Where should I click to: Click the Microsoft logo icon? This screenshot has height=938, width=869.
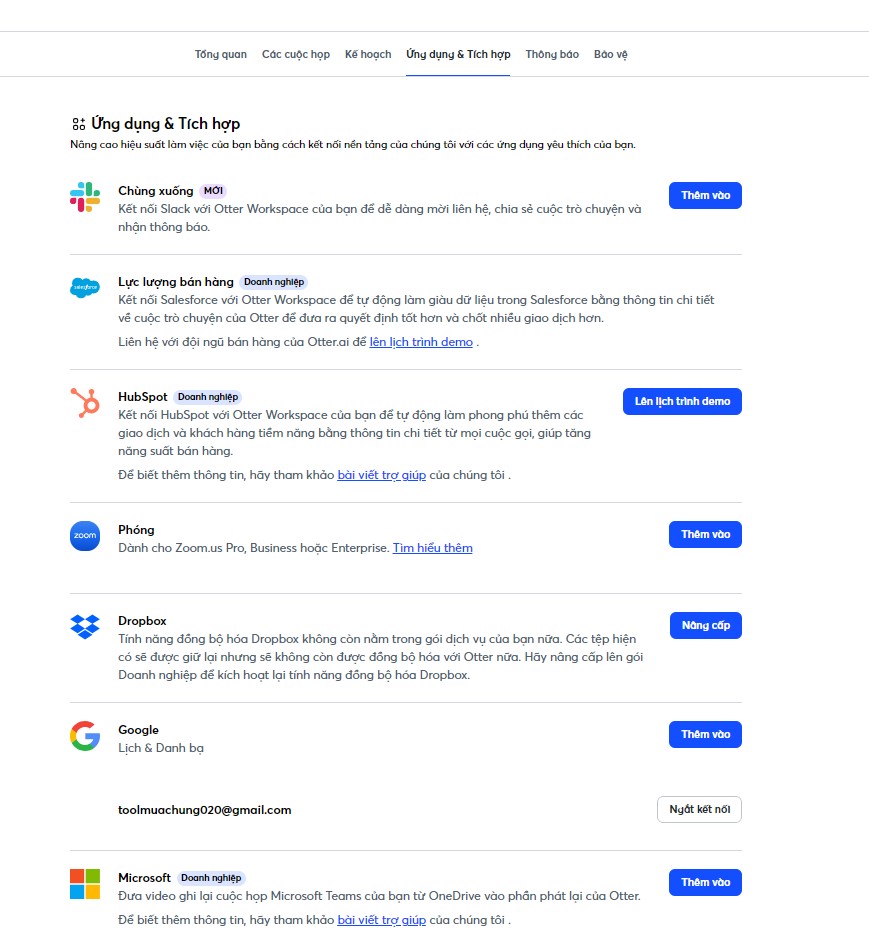pyautogui.click(x=85, y=884)
